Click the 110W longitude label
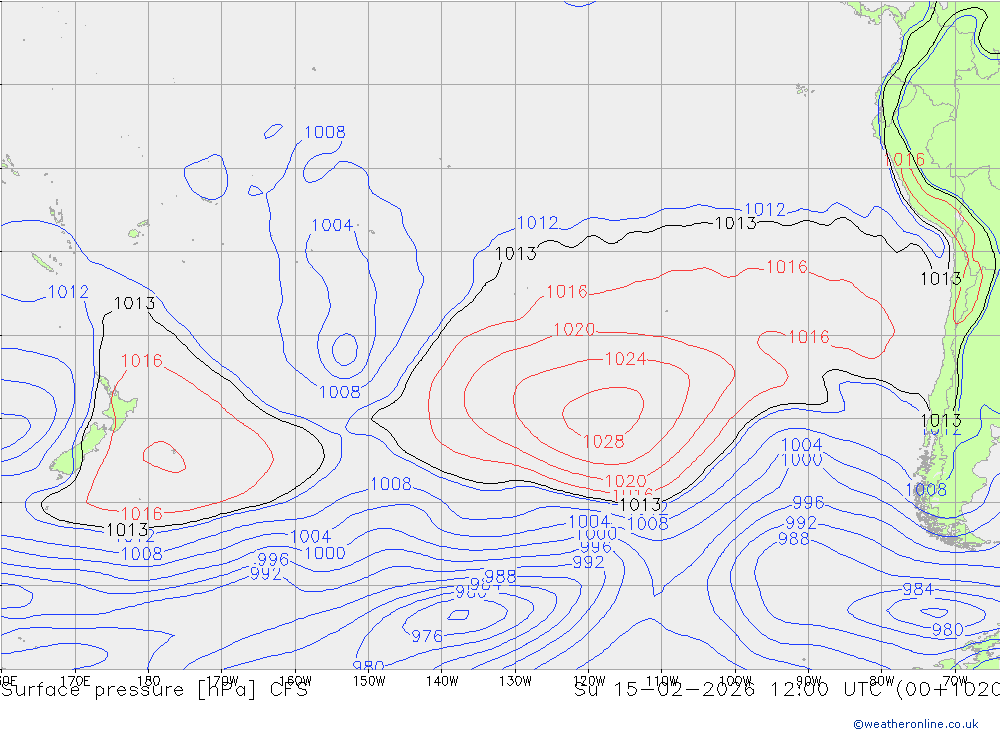 pyautogui.click(x=662, y=681)
